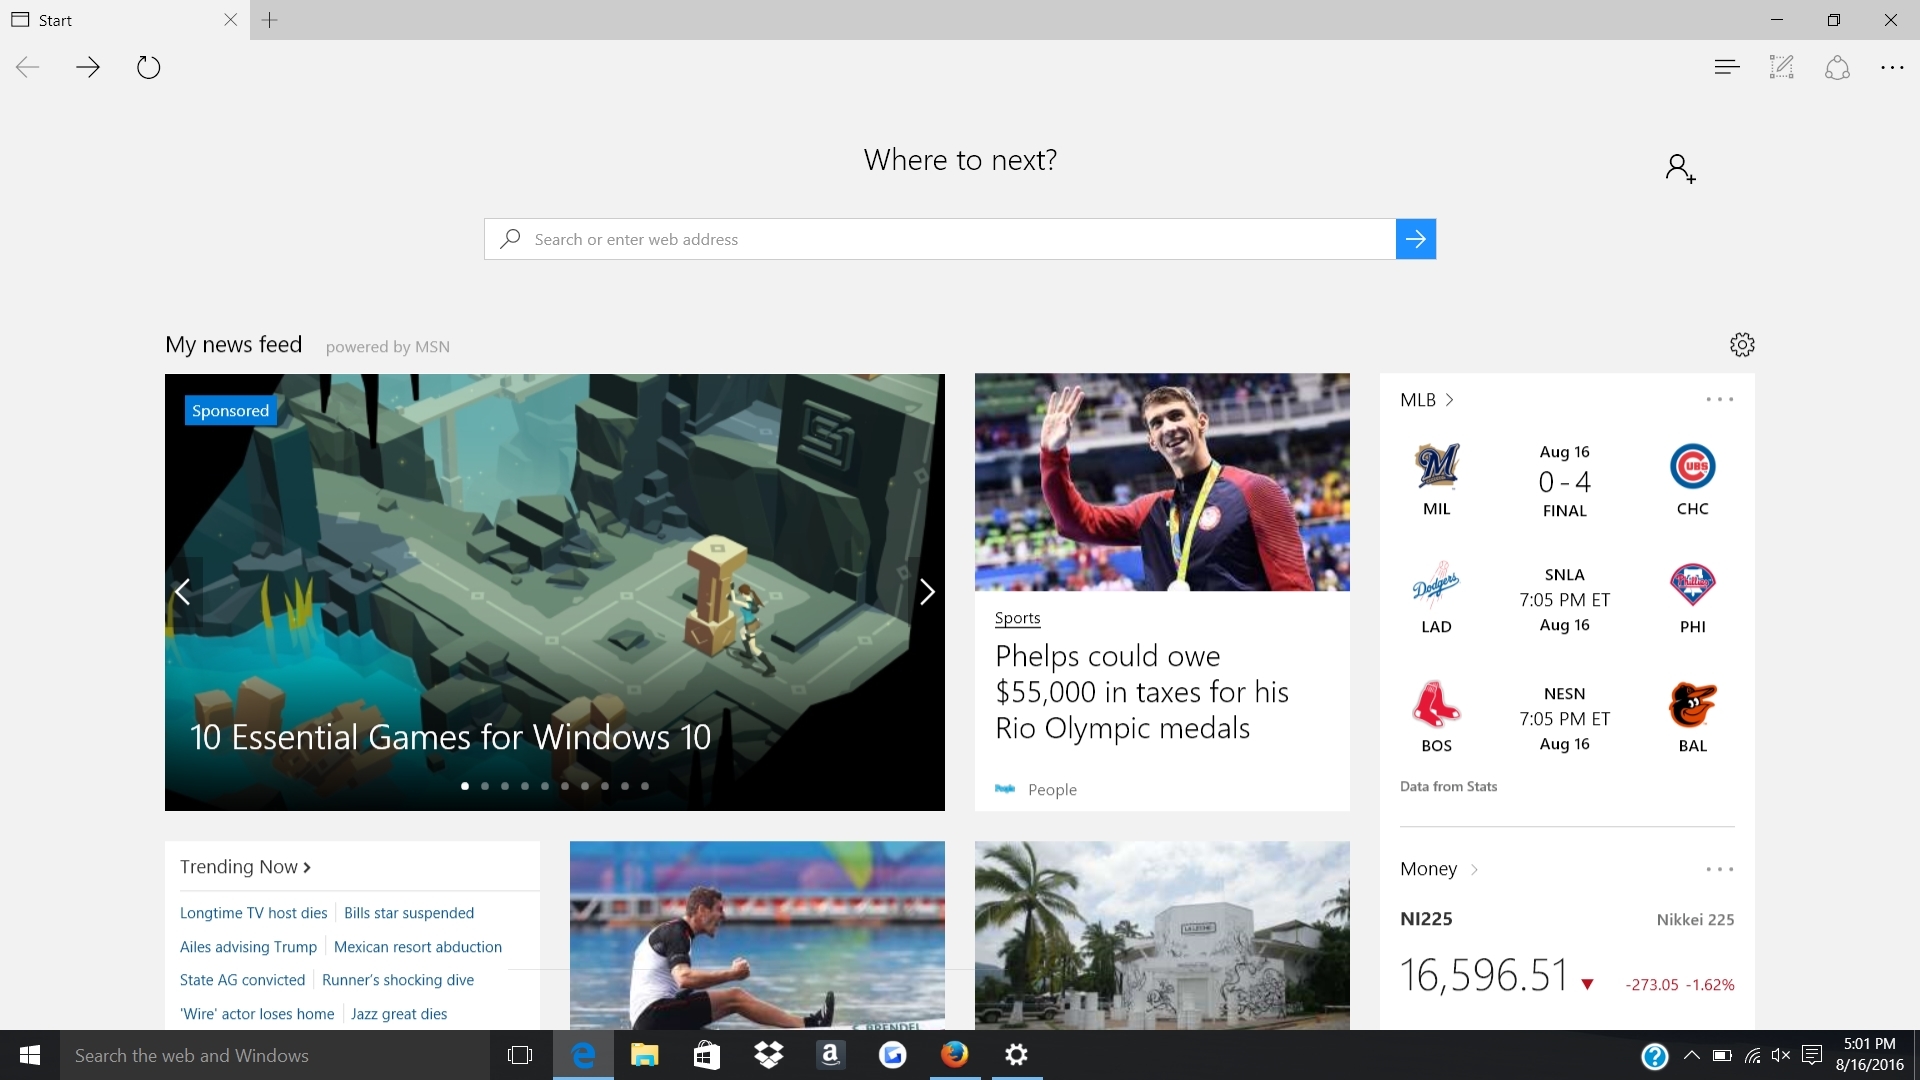Jump to fifth carousel dot
The height and width of the screenshot is (1080, 1920).
545,786
